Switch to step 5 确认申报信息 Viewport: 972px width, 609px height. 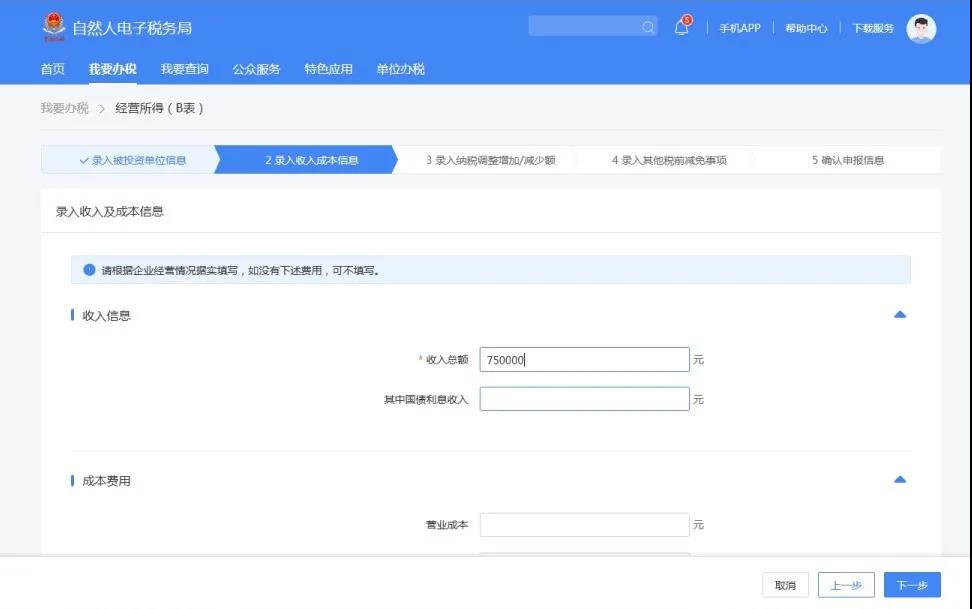pos(848,158)
